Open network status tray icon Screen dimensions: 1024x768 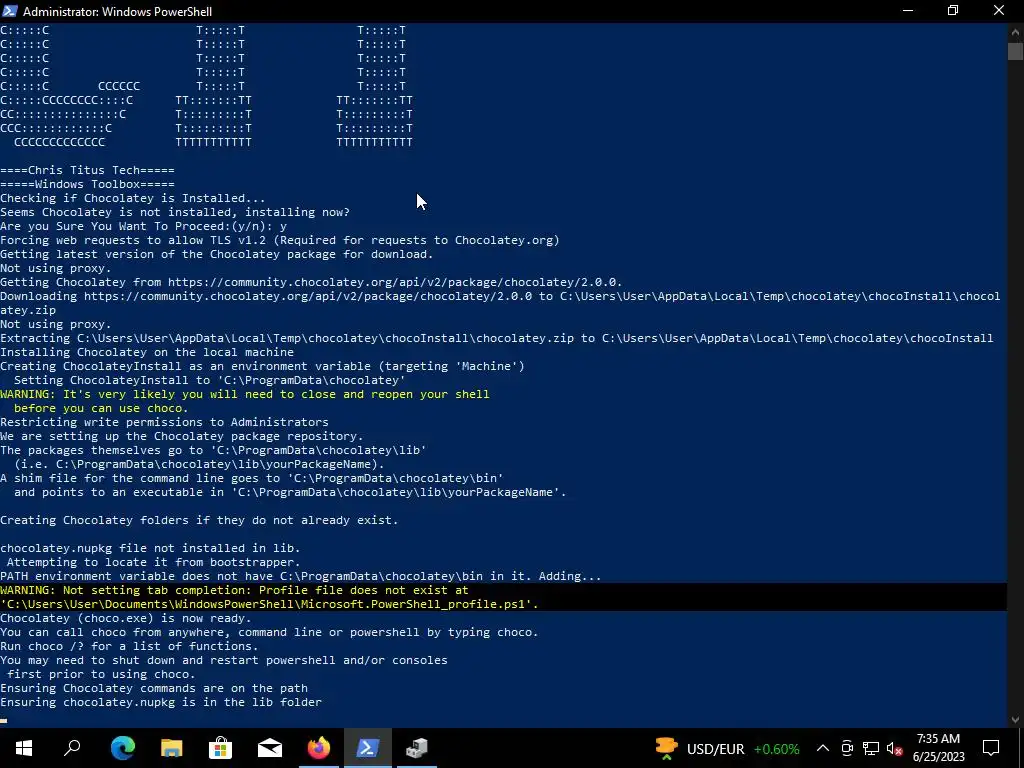point(871,748)
